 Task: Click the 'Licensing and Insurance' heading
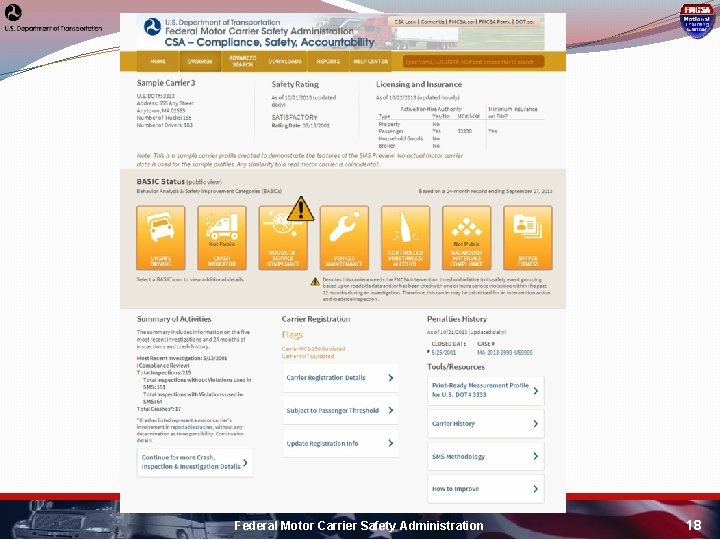click(419, 84)
